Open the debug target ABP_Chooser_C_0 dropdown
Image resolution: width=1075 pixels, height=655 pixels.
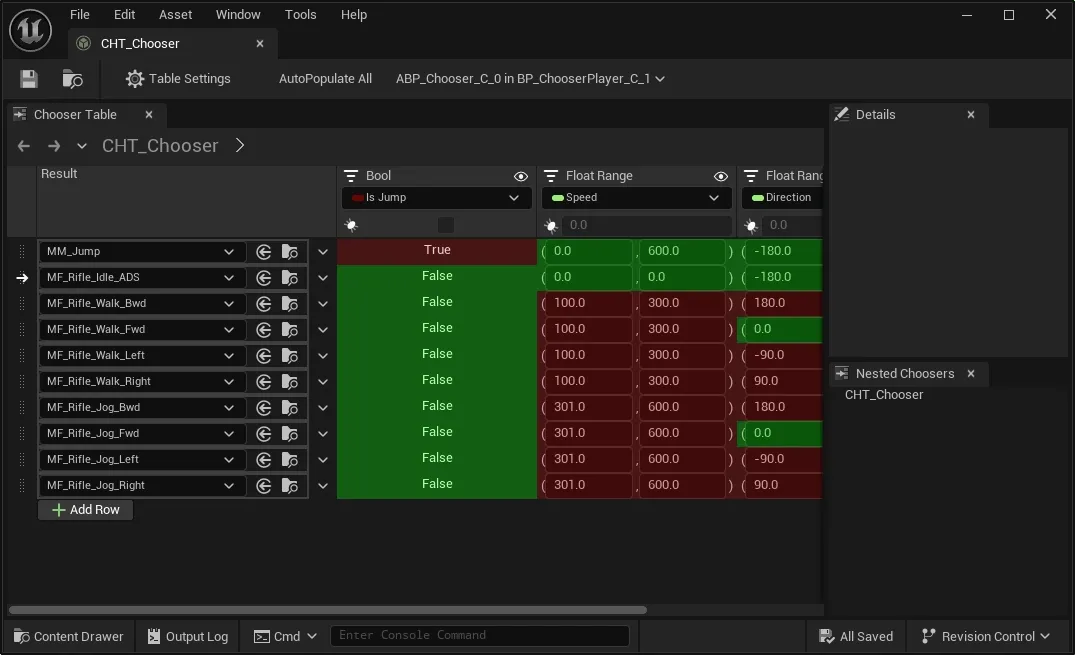[530, 79]
